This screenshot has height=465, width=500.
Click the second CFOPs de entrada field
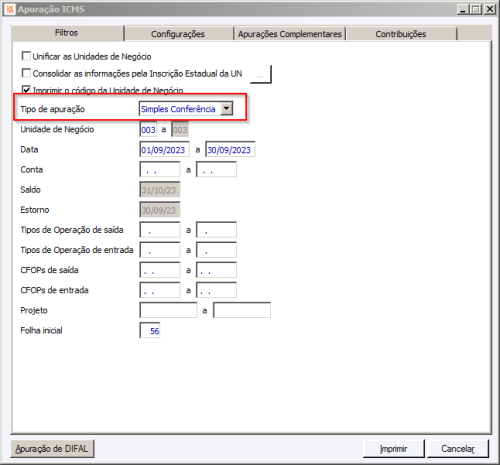[x=216, y=290]
